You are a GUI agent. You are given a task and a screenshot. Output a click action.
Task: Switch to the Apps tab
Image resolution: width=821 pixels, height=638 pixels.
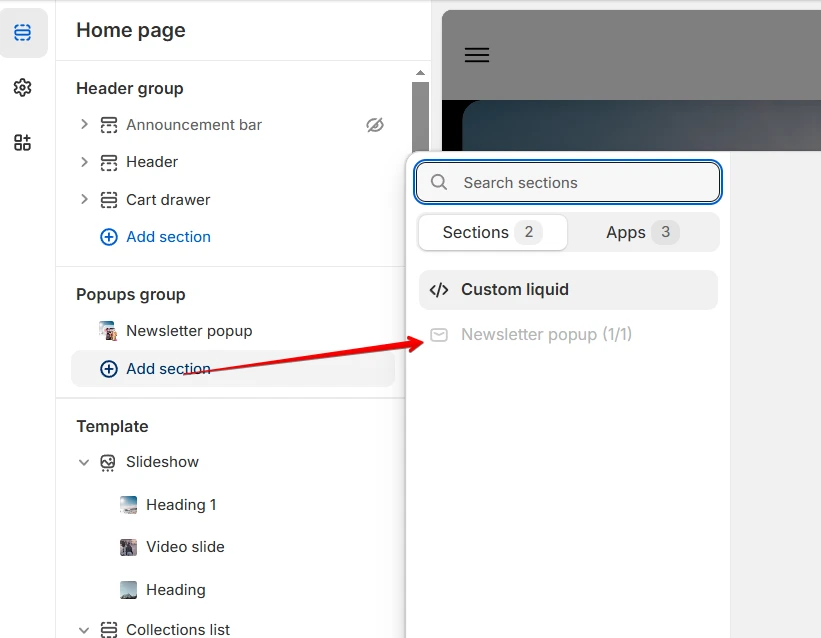(643, 232)
